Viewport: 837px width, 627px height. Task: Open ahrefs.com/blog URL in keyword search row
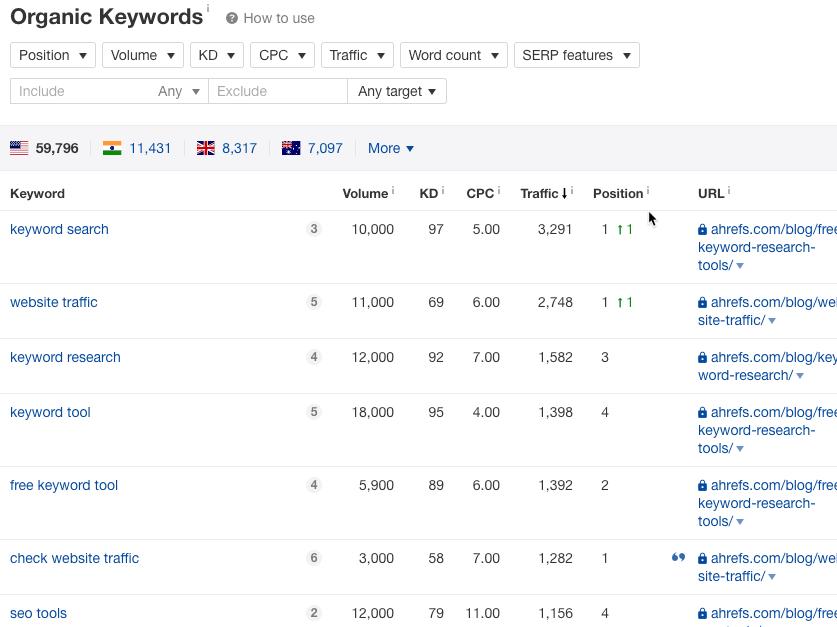tap(767, 247)
